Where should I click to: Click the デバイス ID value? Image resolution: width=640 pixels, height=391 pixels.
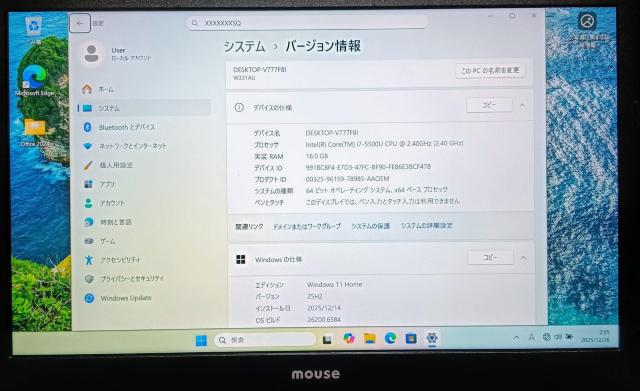[x=368, y=167]
